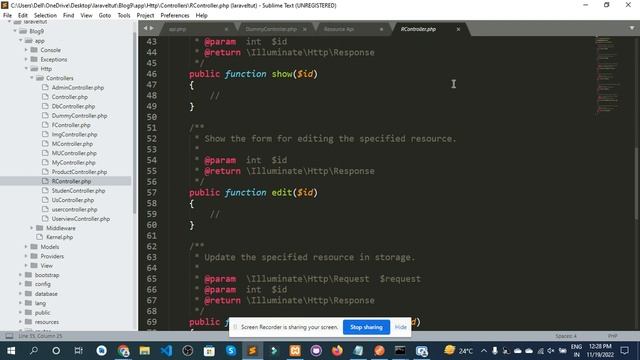Close the RController.php tab
Viewport: 640px width, 360px height.
458,29
